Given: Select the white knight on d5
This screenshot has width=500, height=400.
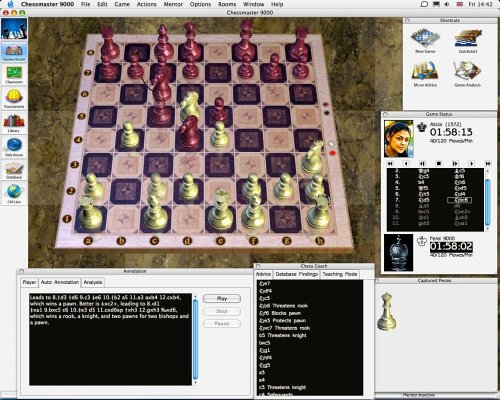Looking at the screenshot, I should tap(190, 105).
